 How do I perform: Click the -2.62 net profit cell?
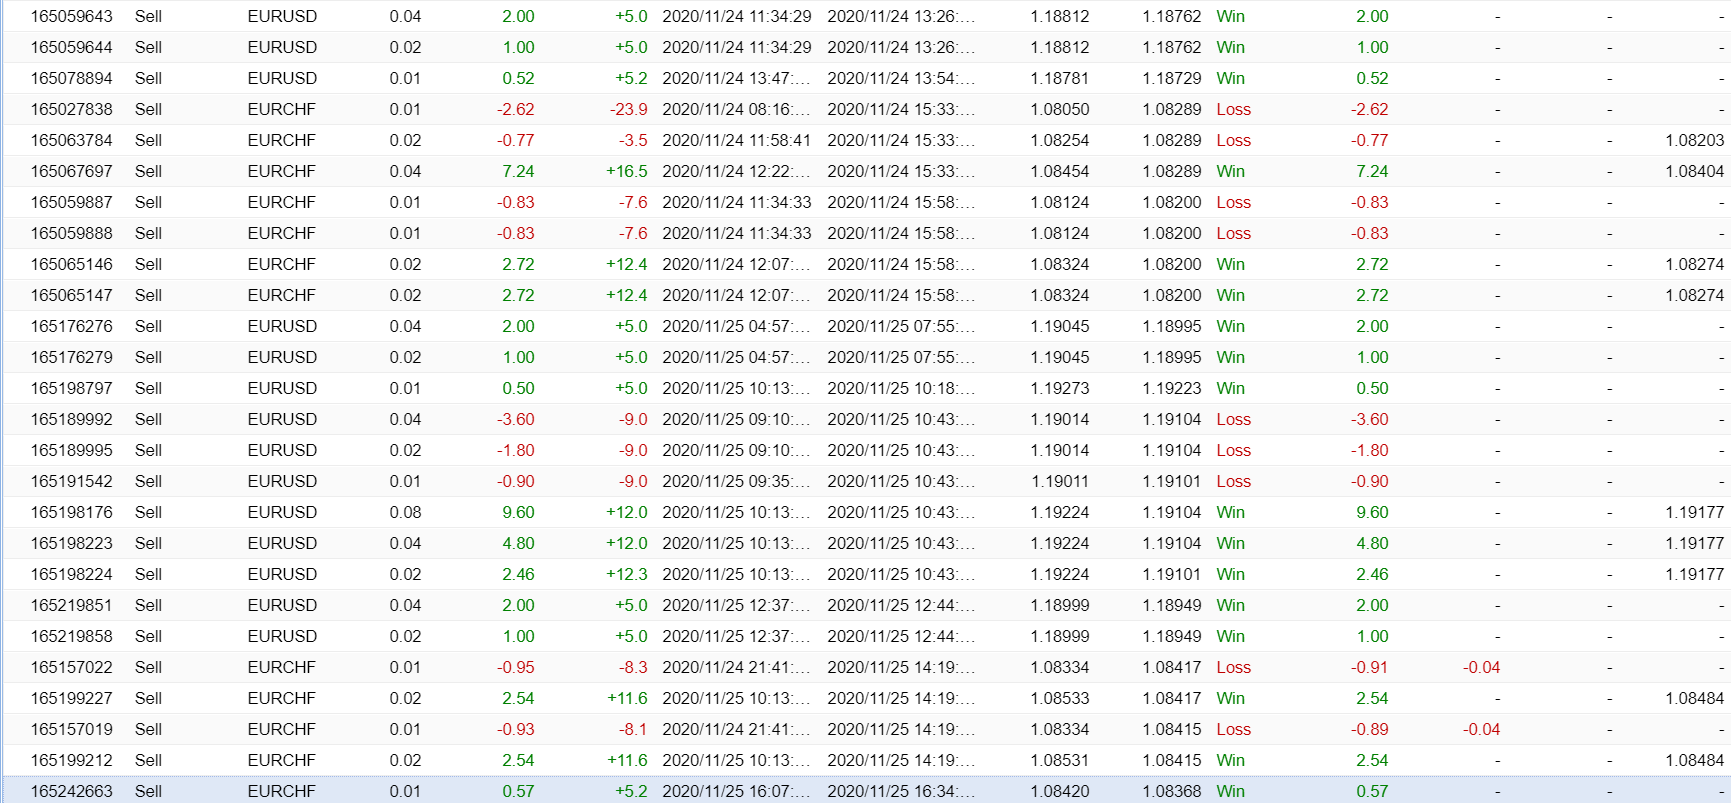coord(1370,109)
